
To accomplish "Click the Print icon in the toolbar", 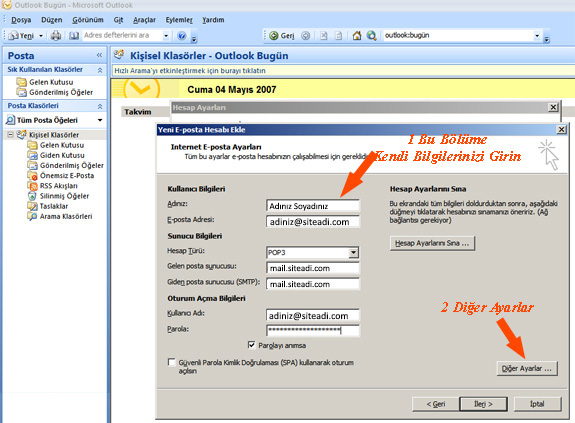I will pyautogui.click(x=56, y=36).
